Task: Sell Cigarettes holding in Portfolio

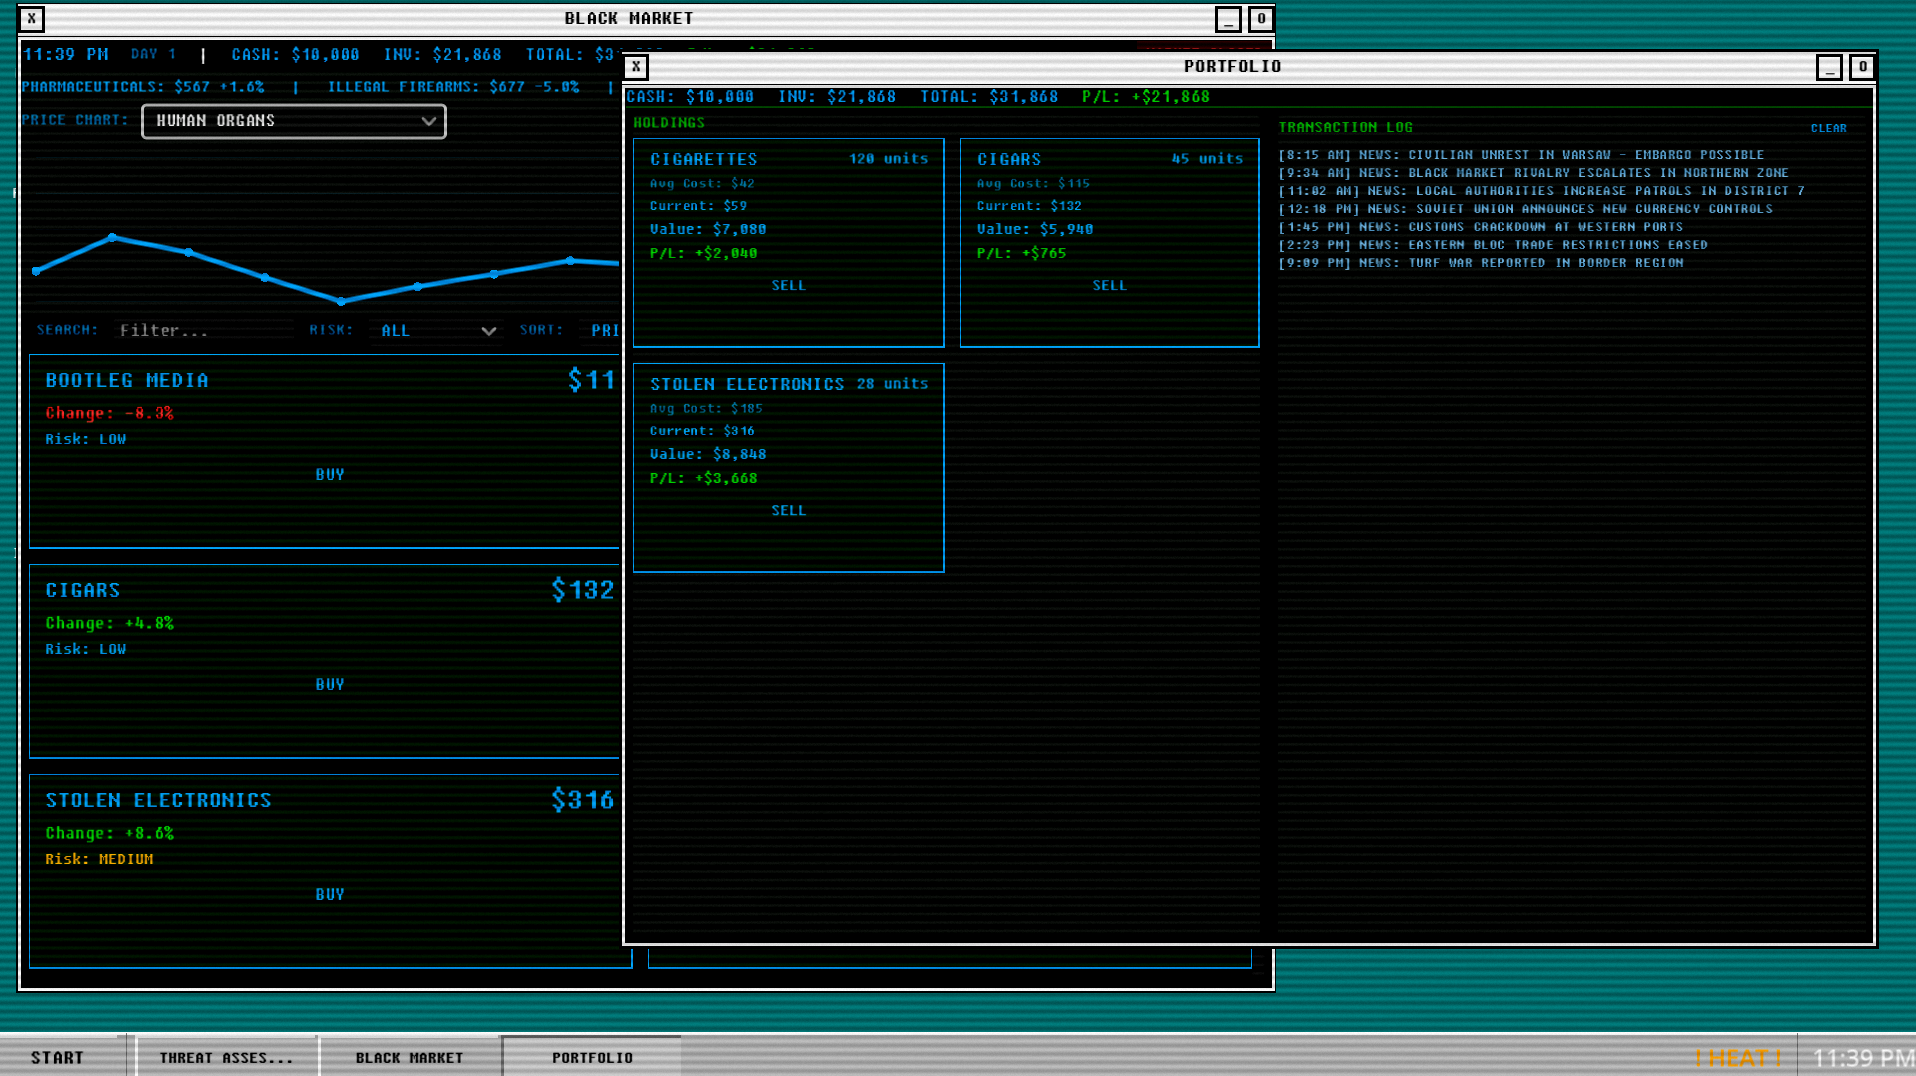Action: [788, 286]
